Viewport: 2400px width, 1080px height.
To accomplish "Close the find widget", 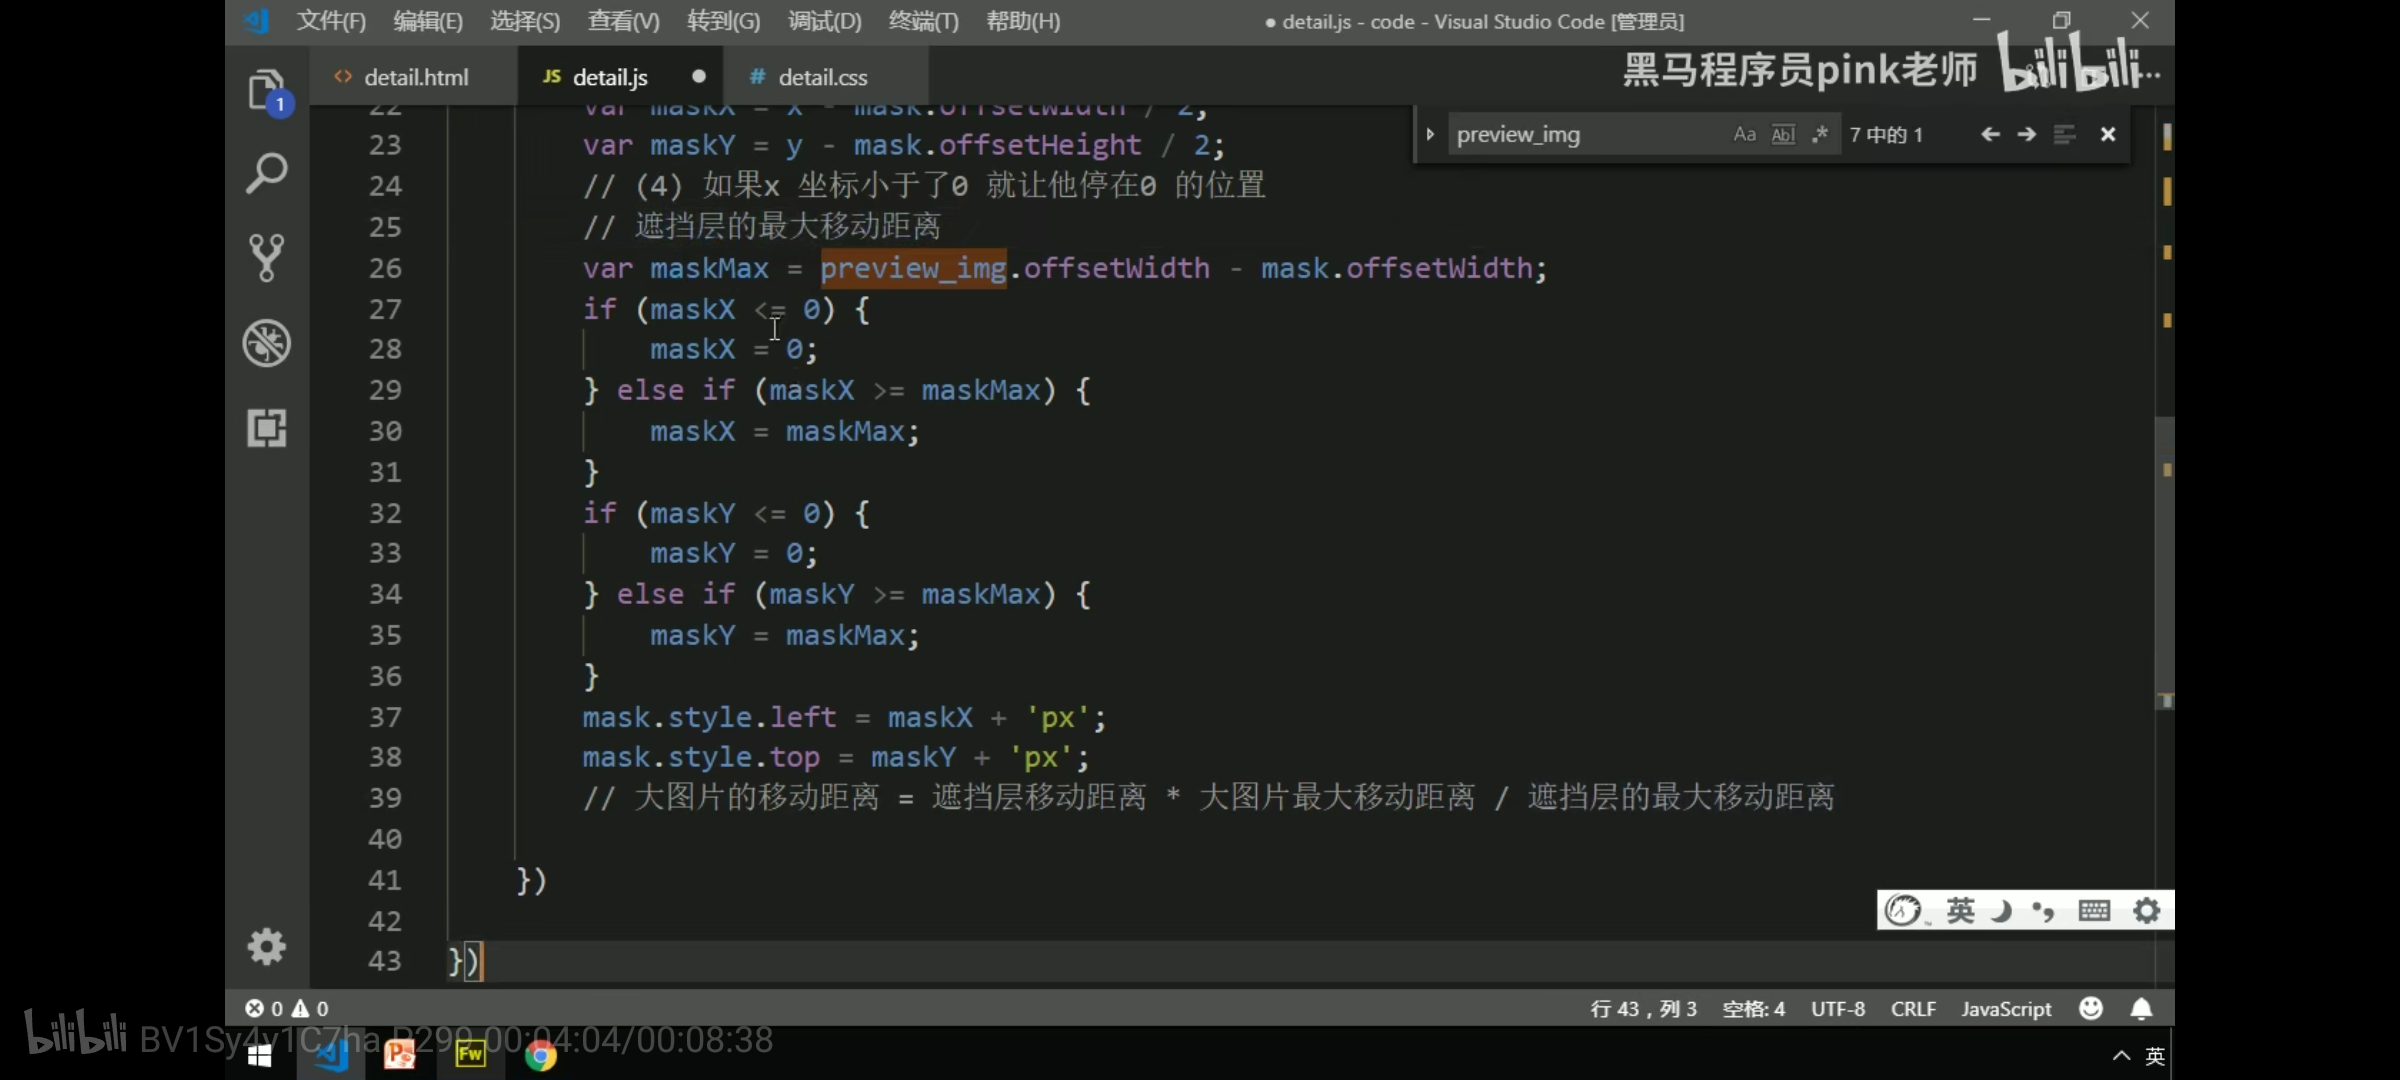I will 2108,134.
